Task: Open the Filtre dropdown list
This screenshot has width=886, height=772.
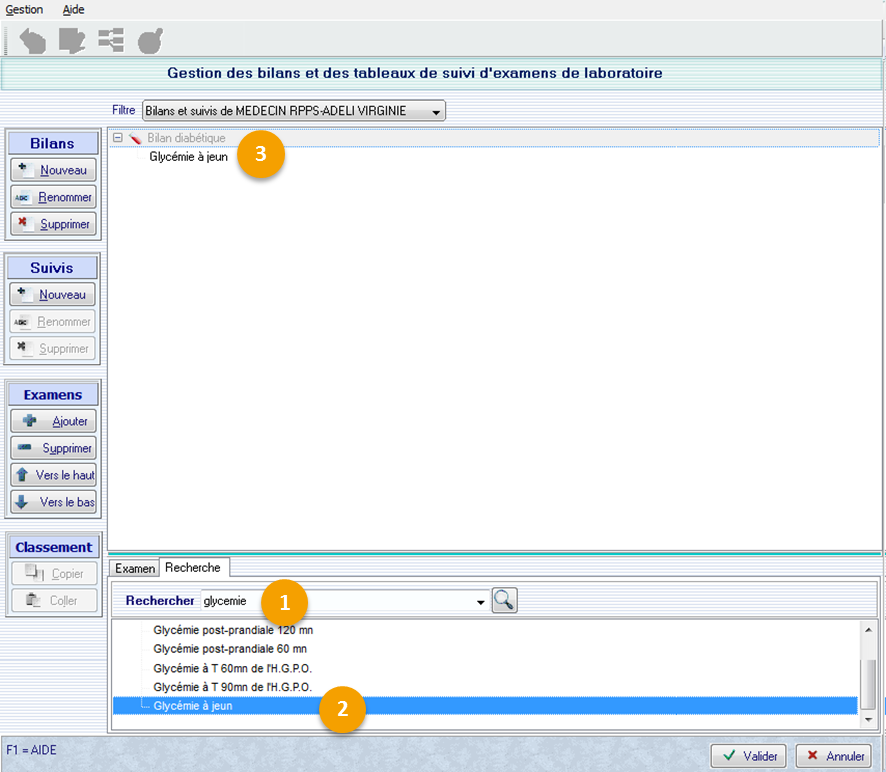Action: click(x=435, y=111)
